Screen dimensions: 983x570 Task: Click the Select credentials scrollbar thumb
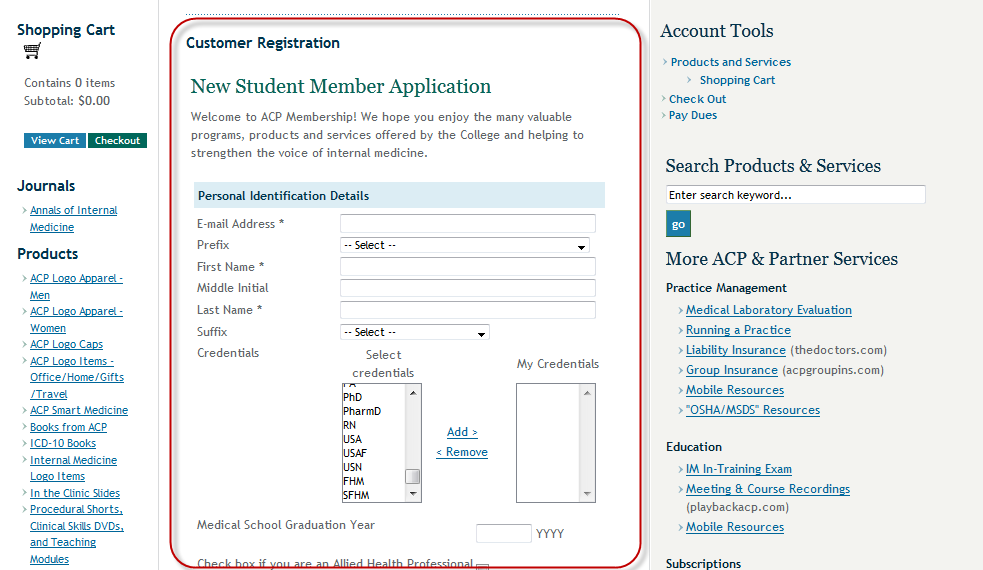point(413,477)
